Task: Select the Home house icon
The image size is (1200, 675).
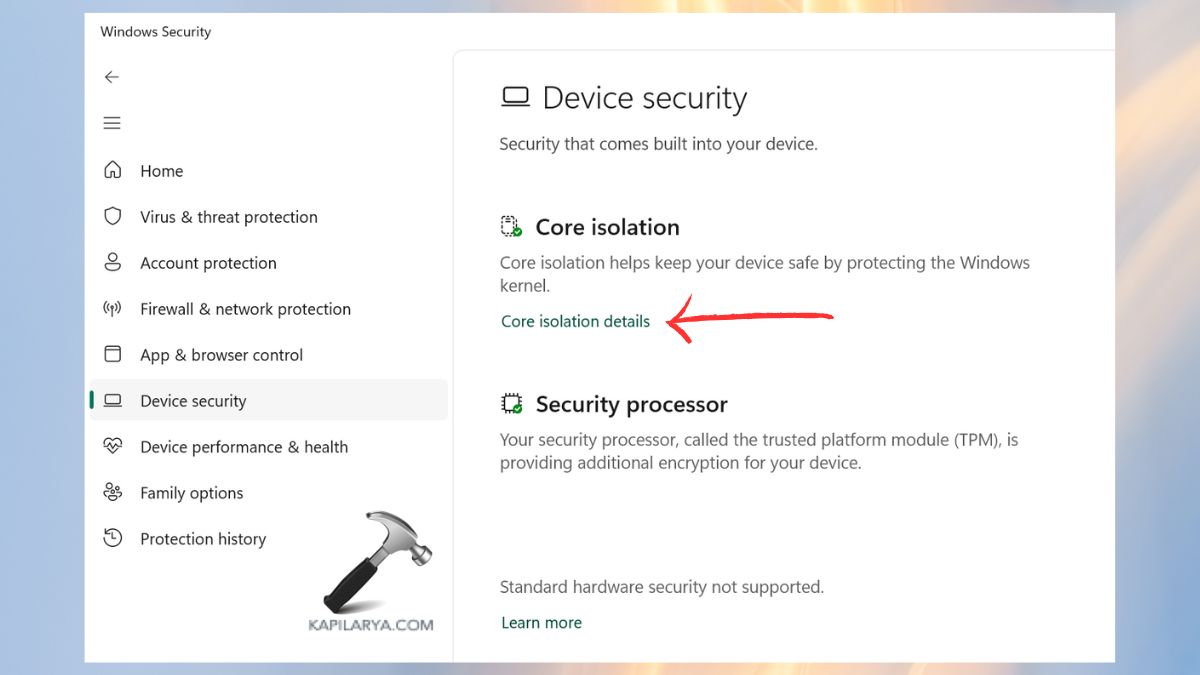Action: (x=113, y=170)
